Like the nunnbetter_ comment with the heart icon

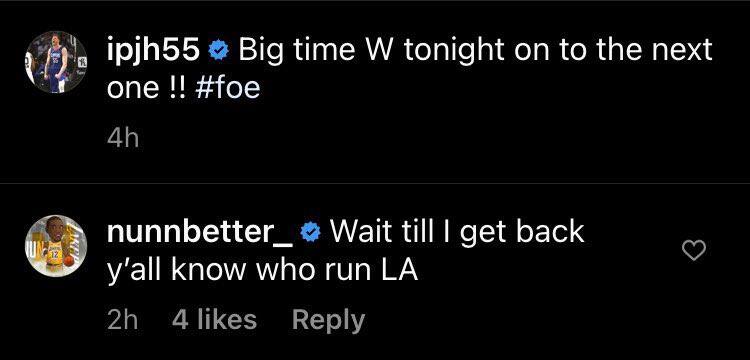coord(693,251)
